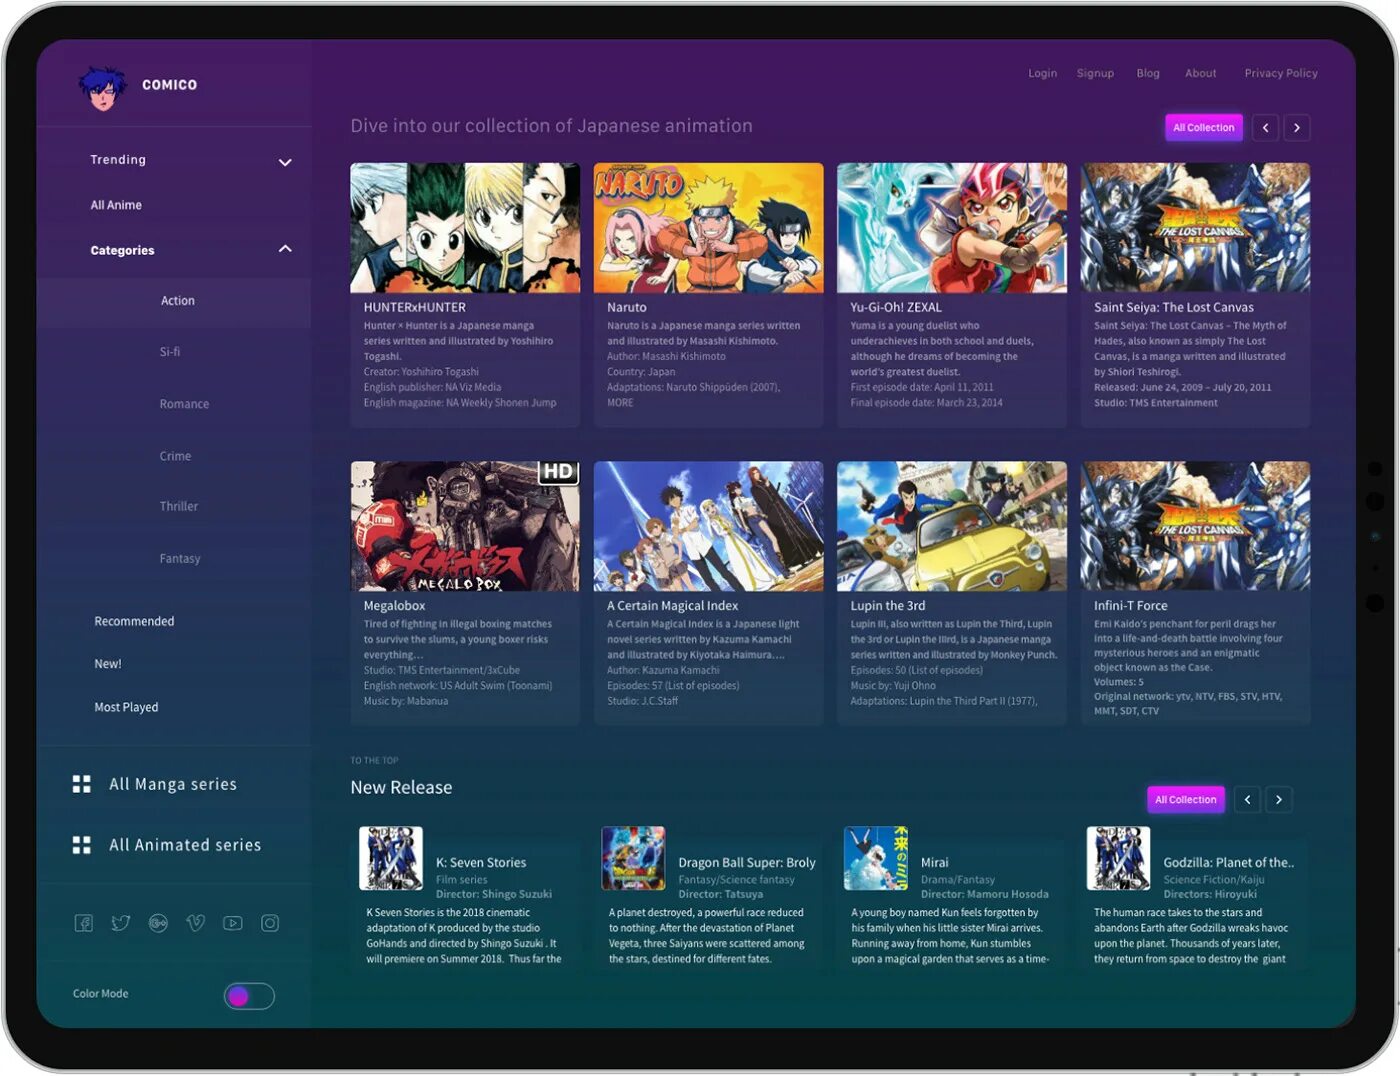The image size is (1400, 1076).
Task: Go to next page of anime collection
Action: (x=1297, y=128)
